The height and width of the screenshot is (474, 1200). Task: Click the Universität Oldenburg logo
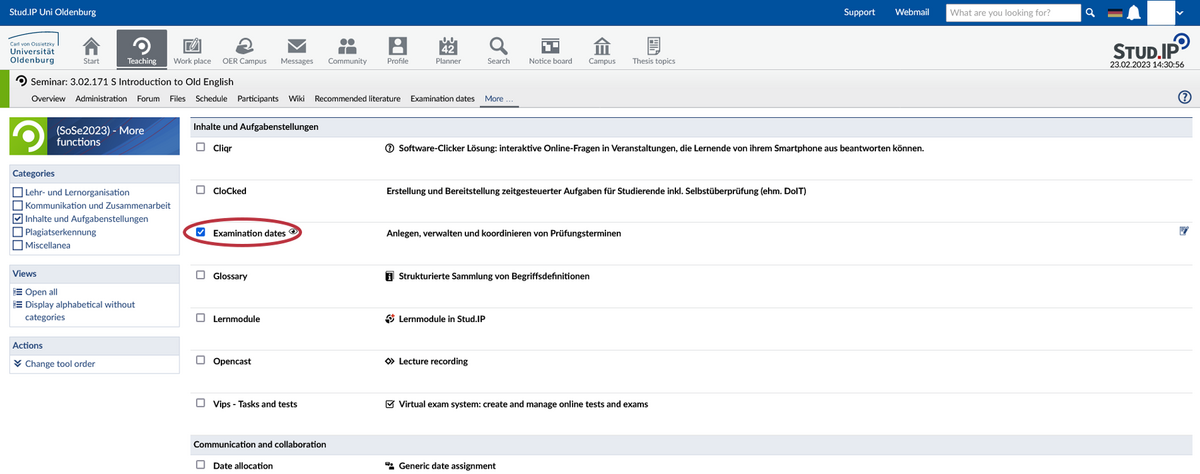tap(33, 49)
